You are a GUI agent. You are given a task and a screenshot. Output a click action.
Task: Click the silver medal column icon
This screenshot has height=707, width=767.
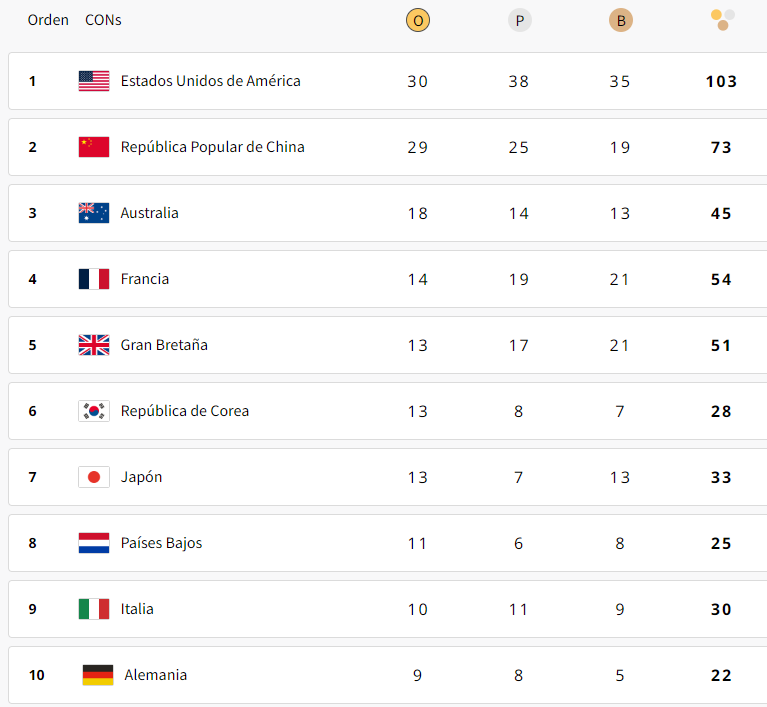(519, 20)
